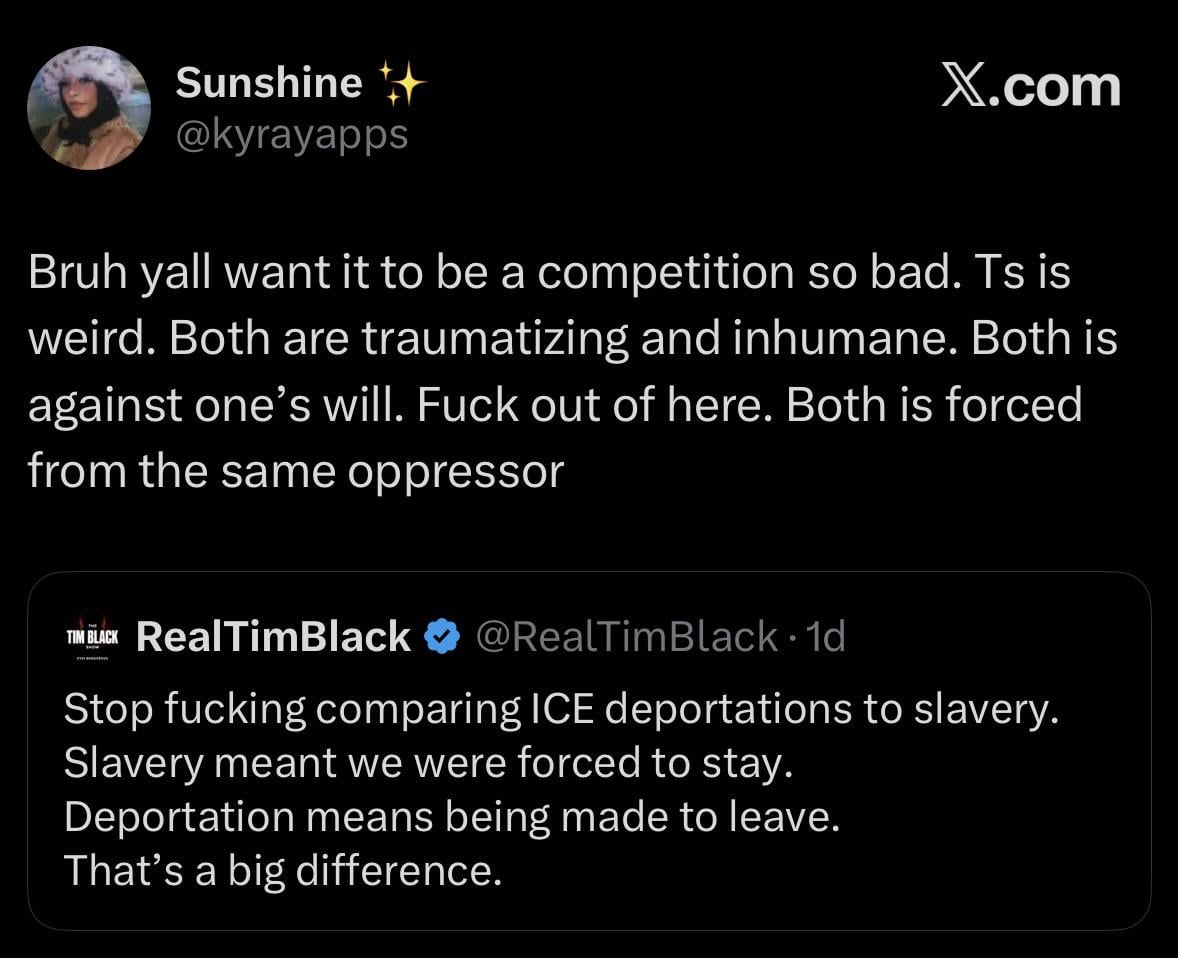
Task: Open the @kyrayapps handle link
Action: pyautogui.click(x=292, y=133)
